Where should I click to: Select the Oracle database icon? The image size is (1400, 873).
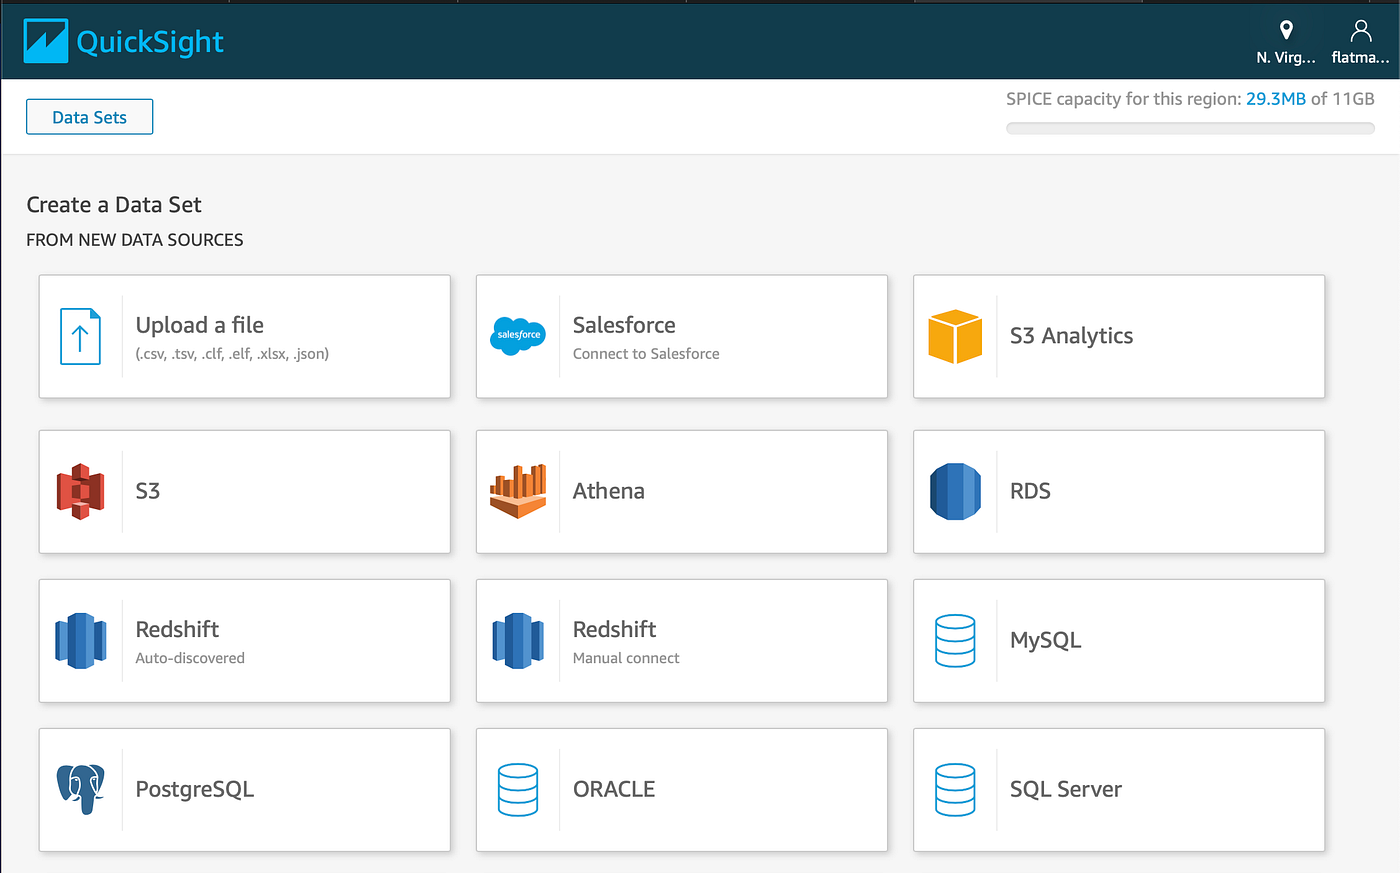point(518,789)
